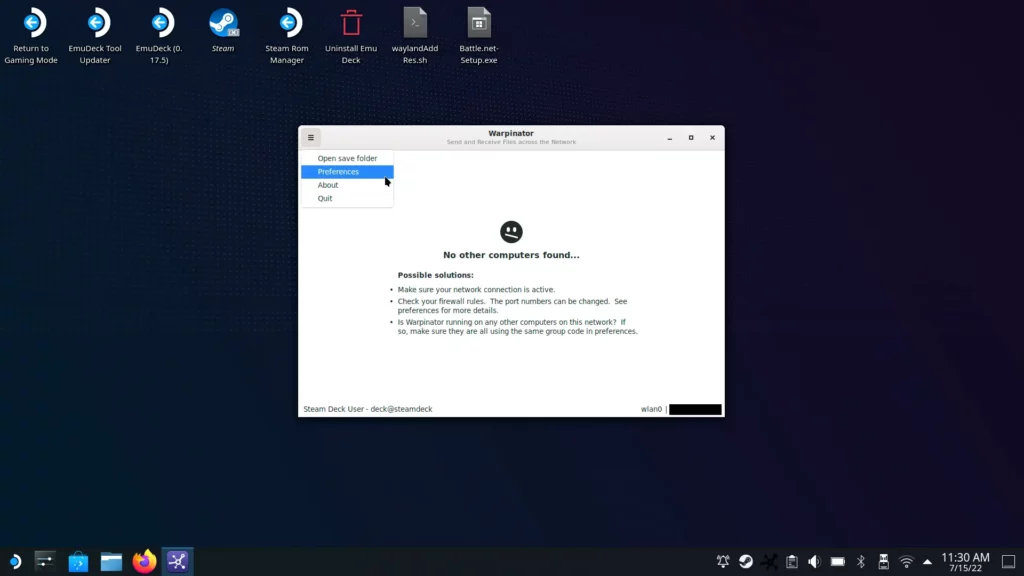Open the application launcher in taskbar
1024x576 pixels.
(14, 562)
